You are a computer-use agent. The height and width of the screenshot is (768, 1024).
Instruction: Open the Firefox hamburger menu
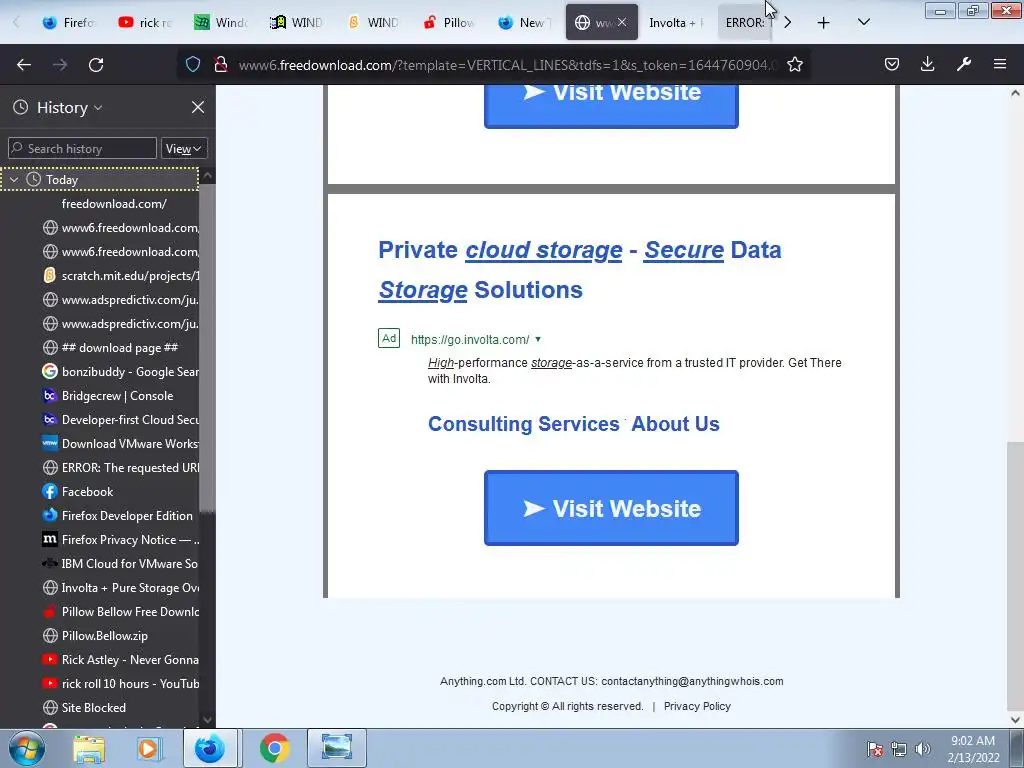click(1000, 64)
